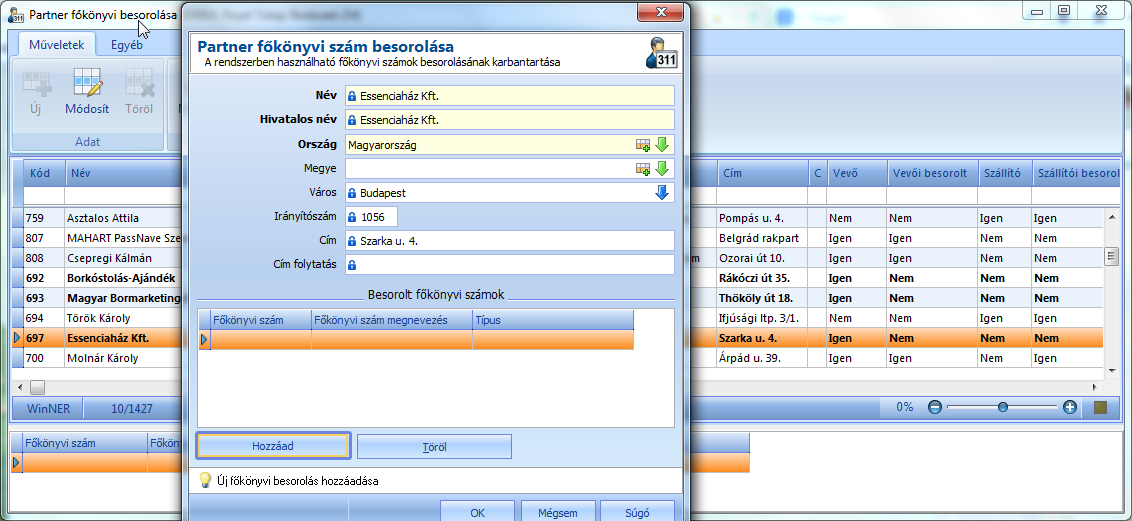Click the zoom out minus icon
The image size is (1132, 521).
pos(935,407)
